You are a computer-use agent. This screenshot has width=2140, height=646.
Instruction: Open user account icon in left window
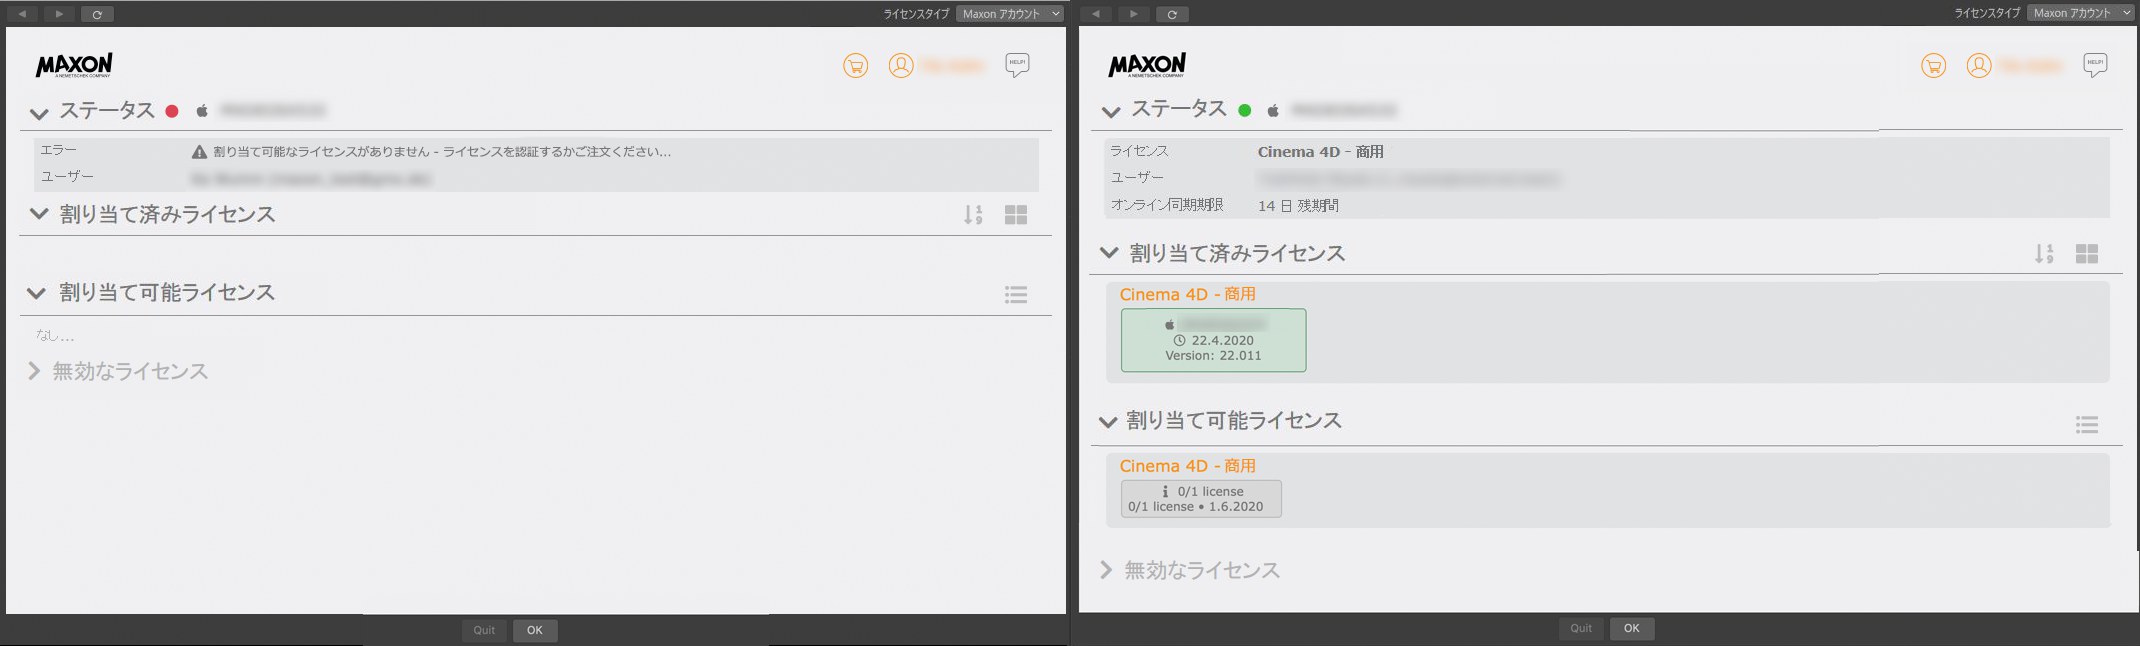click(x=901, y=66)
